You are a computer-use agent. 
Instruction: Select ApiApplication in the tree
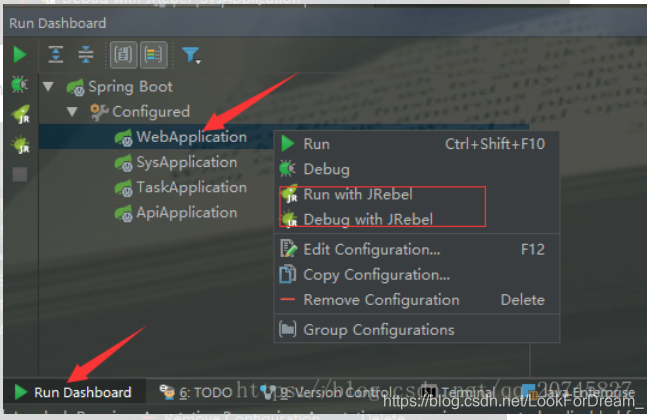(176, 213)
